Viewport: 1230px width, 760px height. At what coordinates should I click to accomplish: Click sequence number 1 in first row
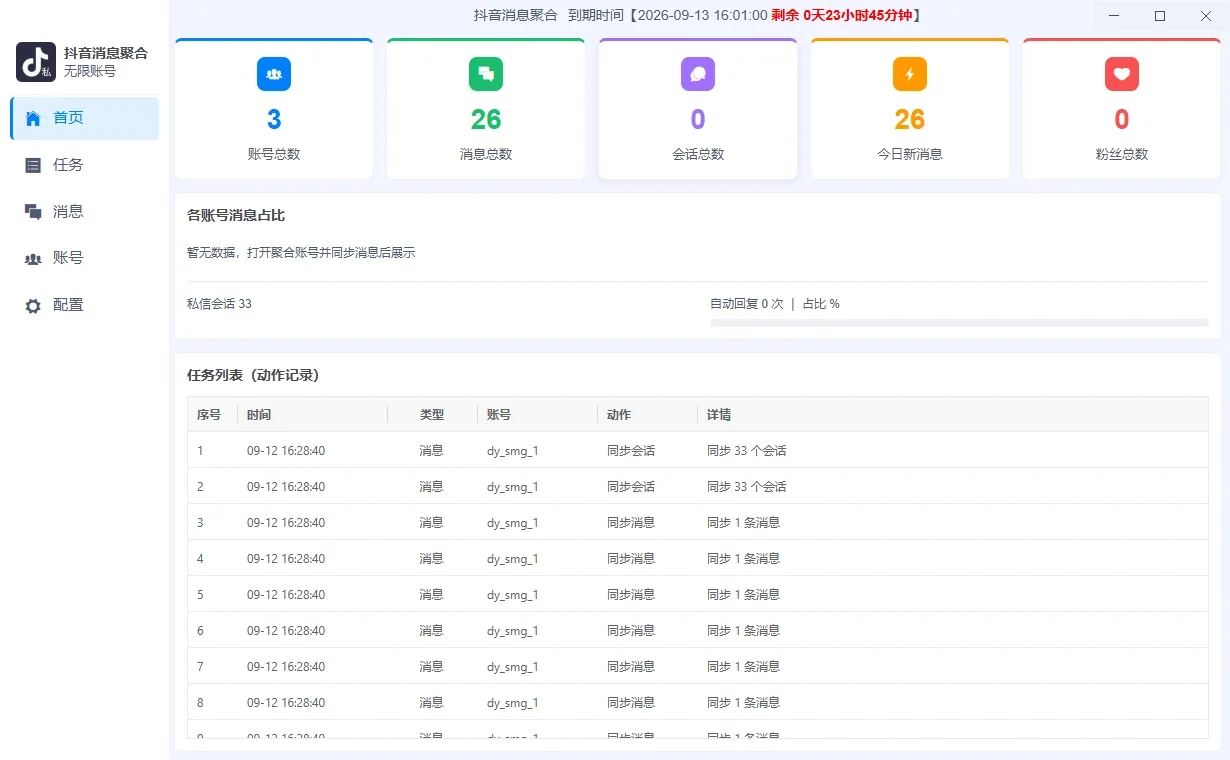(200, 451)
